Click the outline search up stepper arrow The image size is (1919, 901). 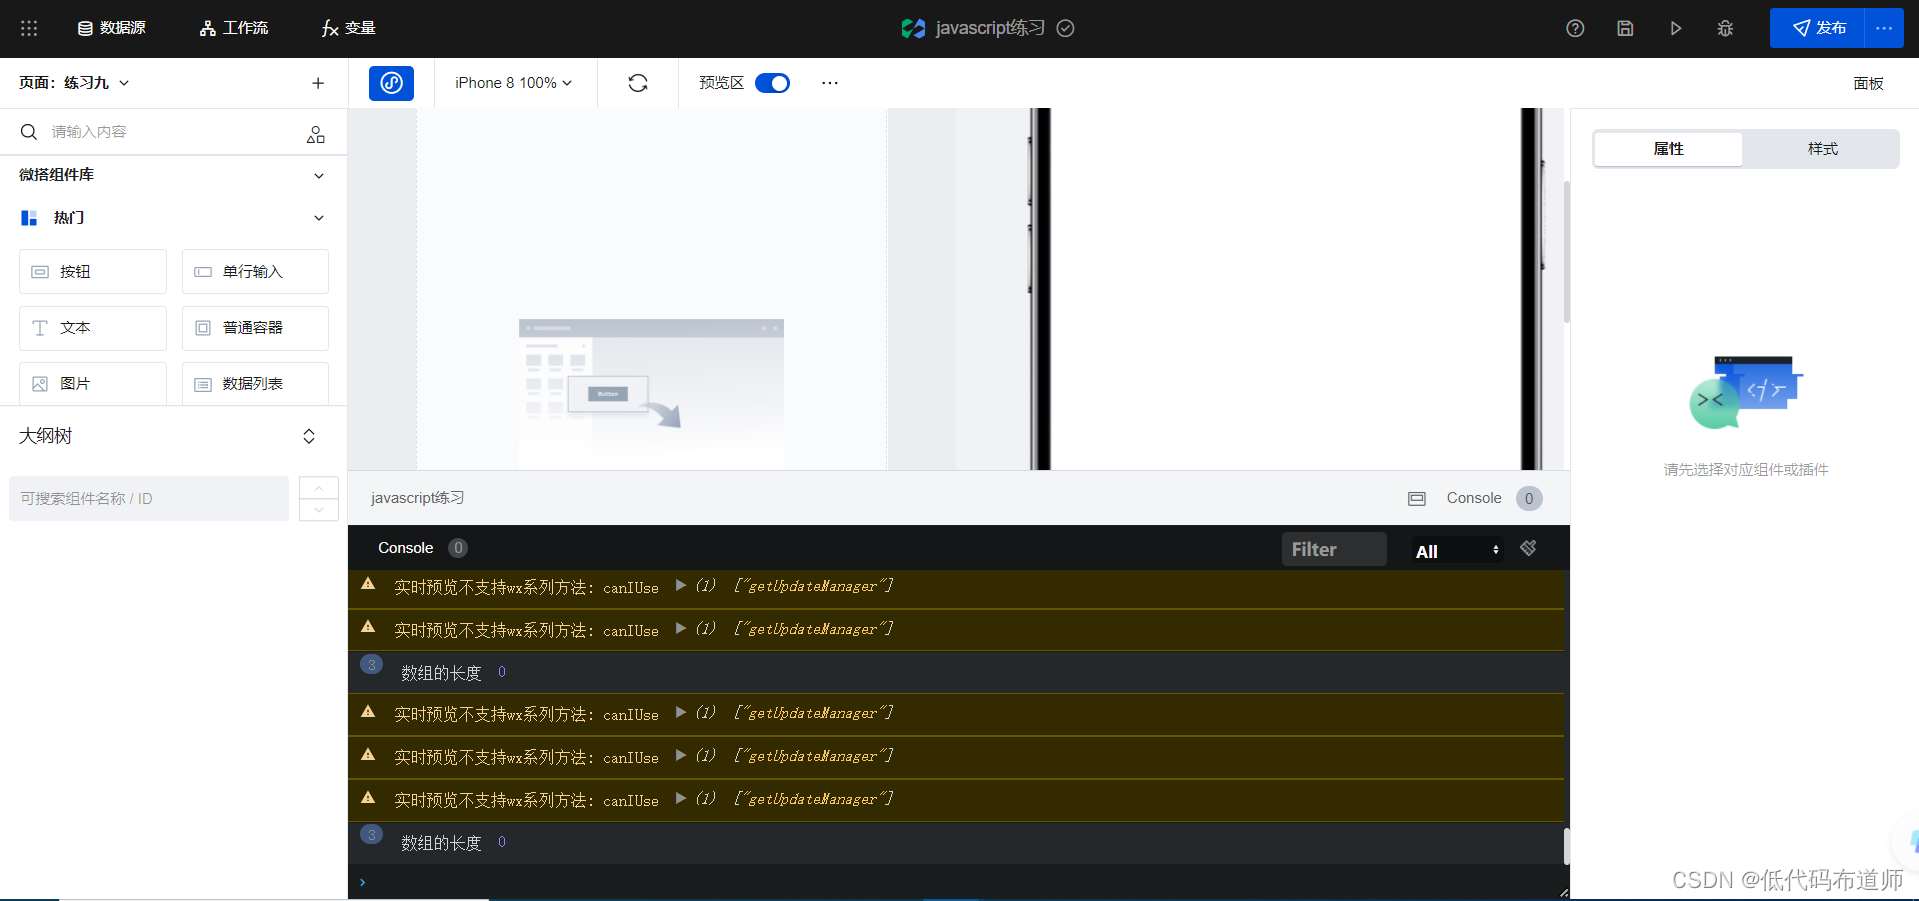pyautogui.click(x=319, y=487)
